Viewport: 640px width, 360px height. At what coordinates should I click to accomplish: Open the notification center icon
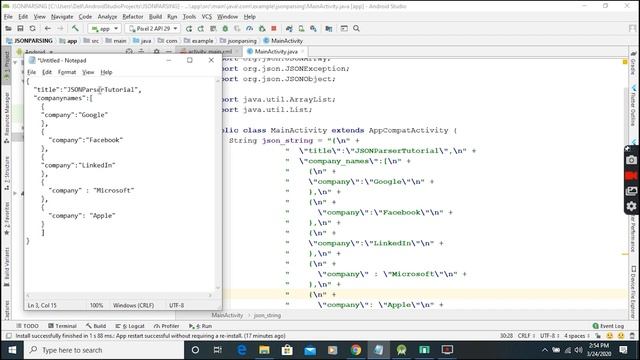pyautogui.click(x=623, y=350)
